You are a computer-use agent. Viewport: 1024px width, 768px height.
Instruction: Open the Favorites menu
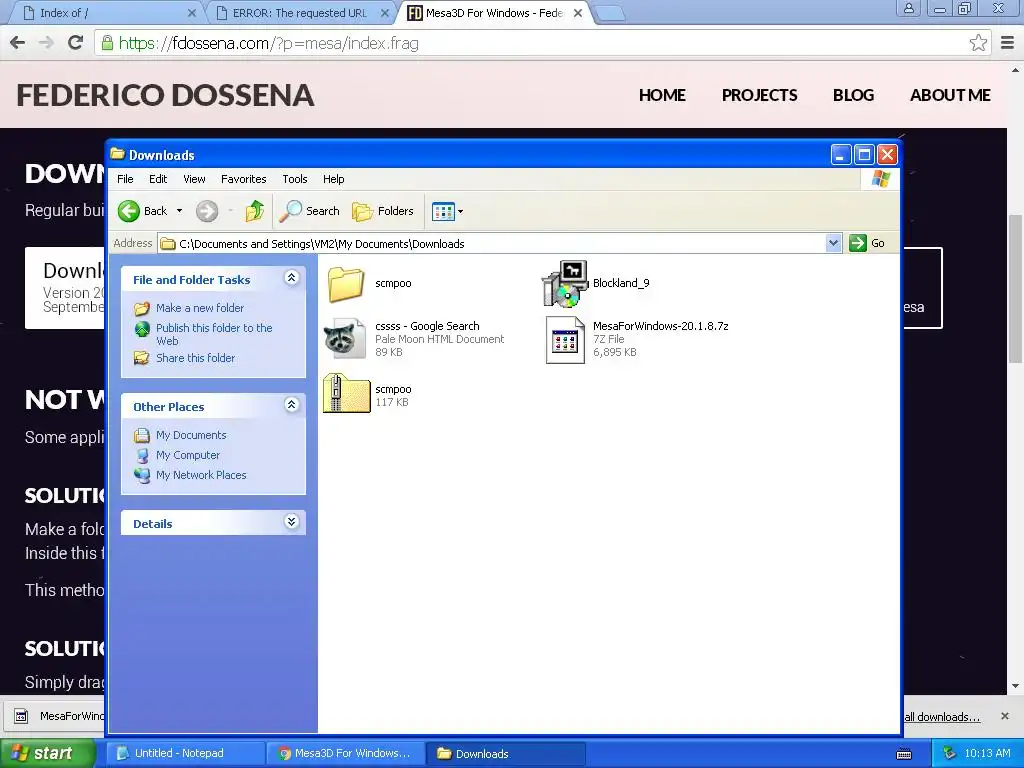point(244,179)
